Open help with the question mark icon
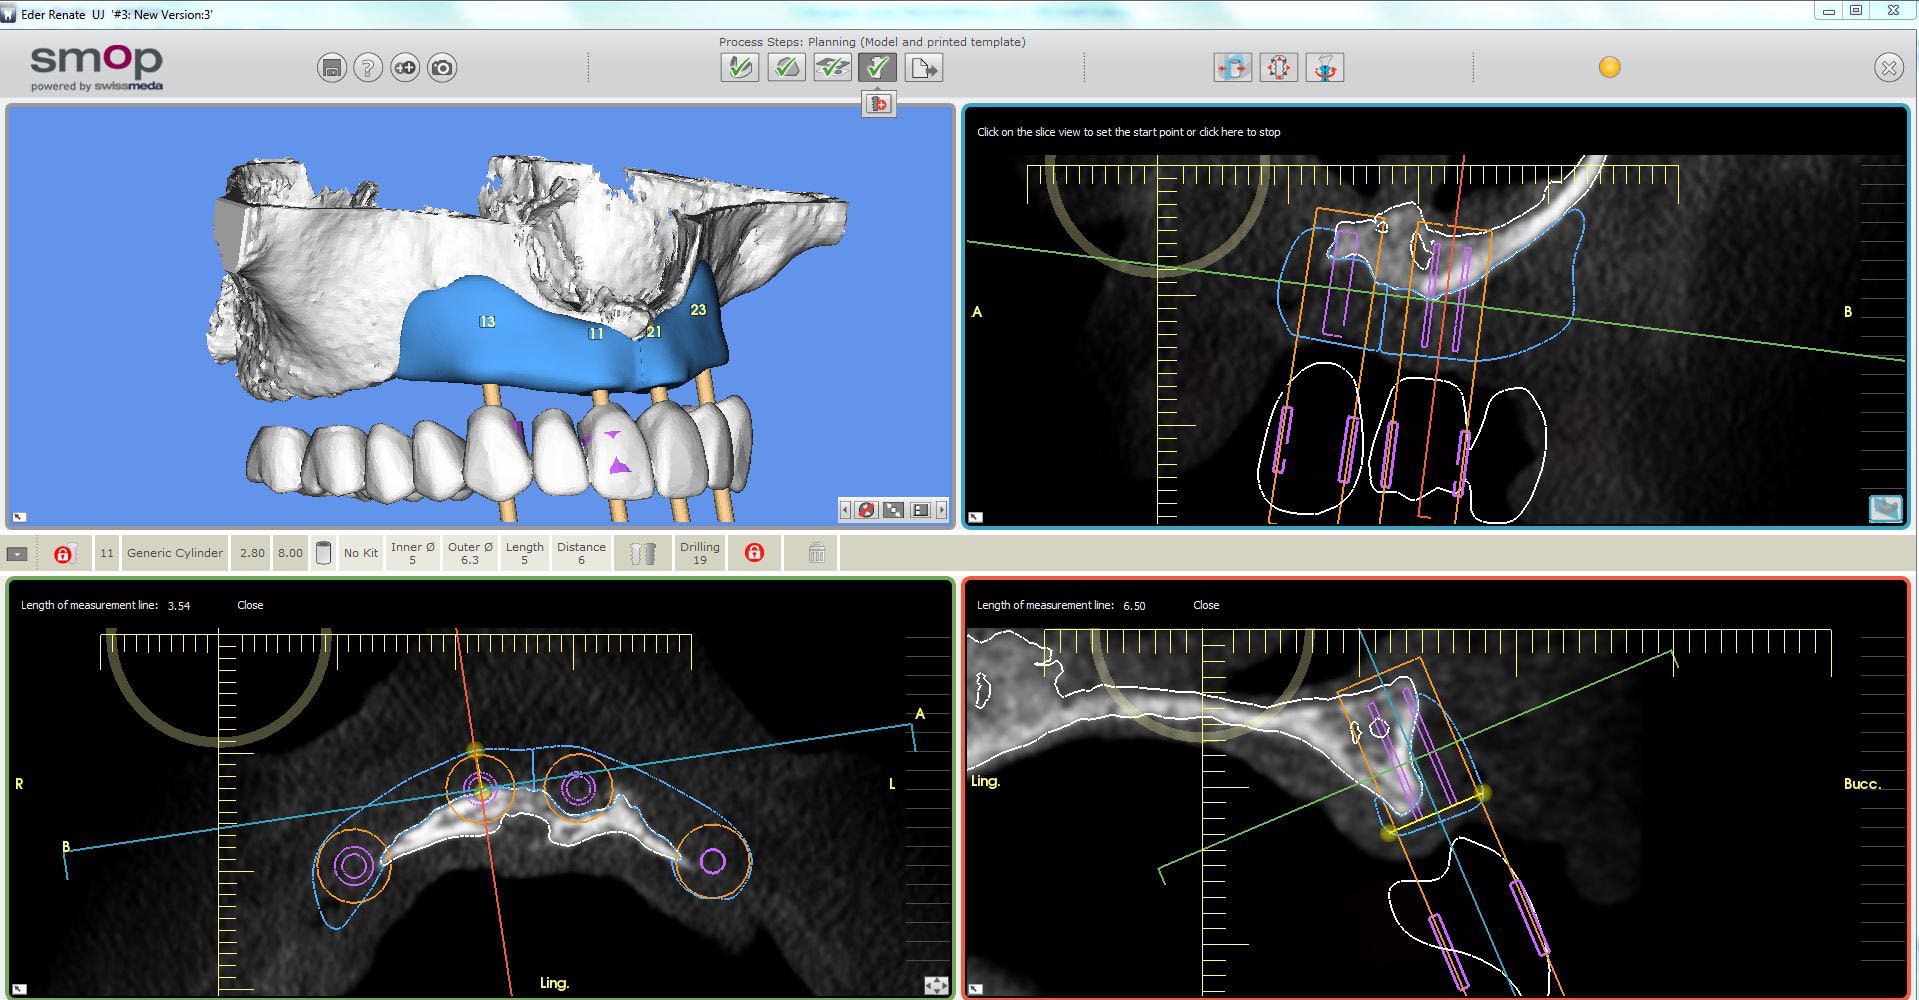Screen dimensions: 1919x1000 tap(368, 68)
